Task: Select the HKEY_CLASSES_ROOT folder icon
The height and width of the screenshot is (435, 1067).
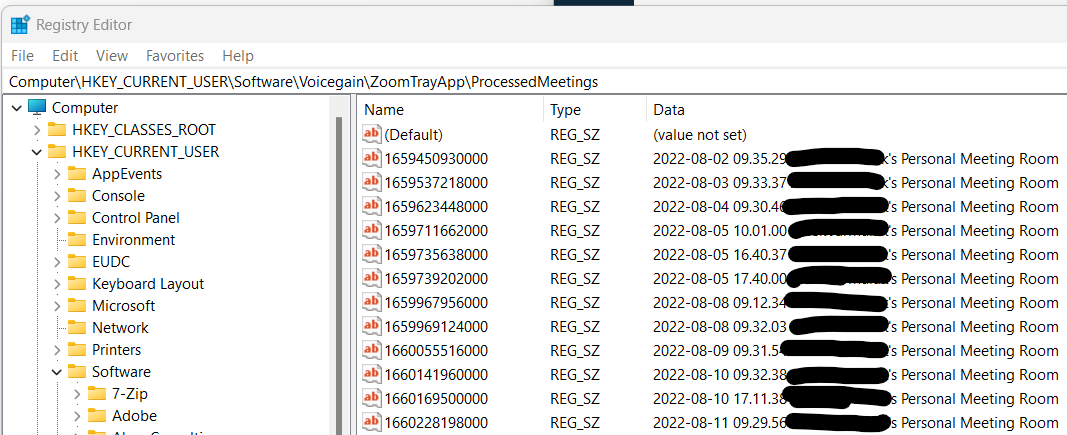Action: (57, 129)
